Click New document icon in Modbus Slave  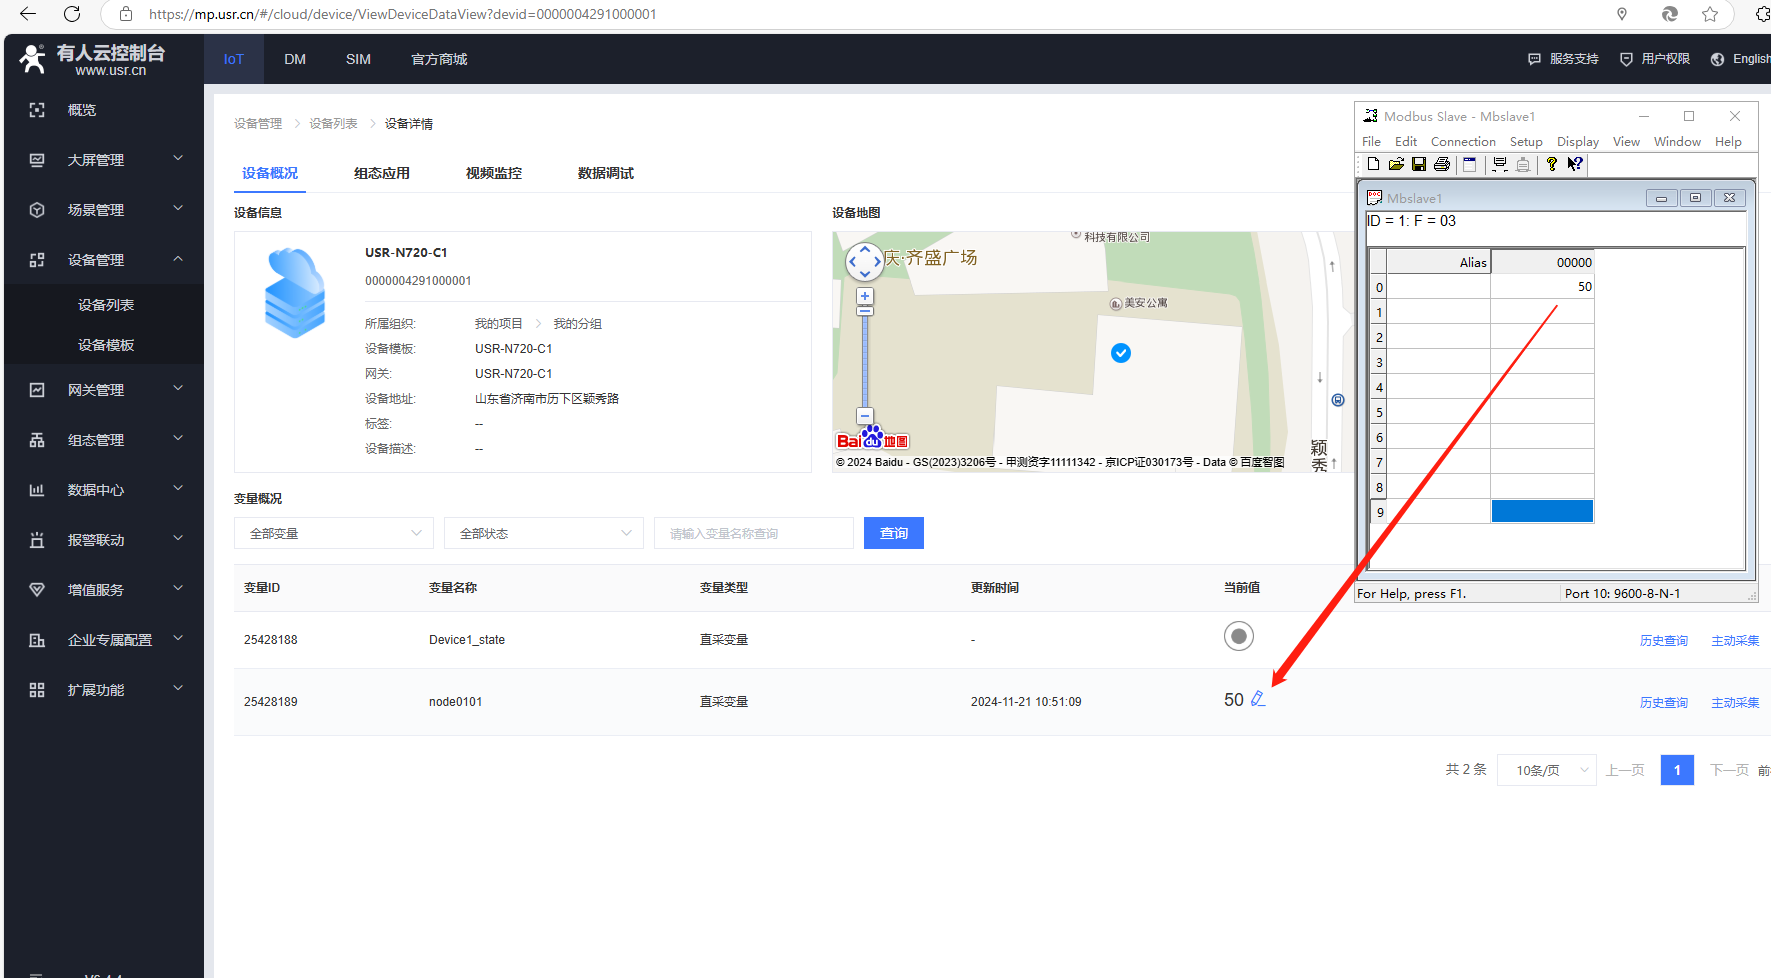point(1373,164)
